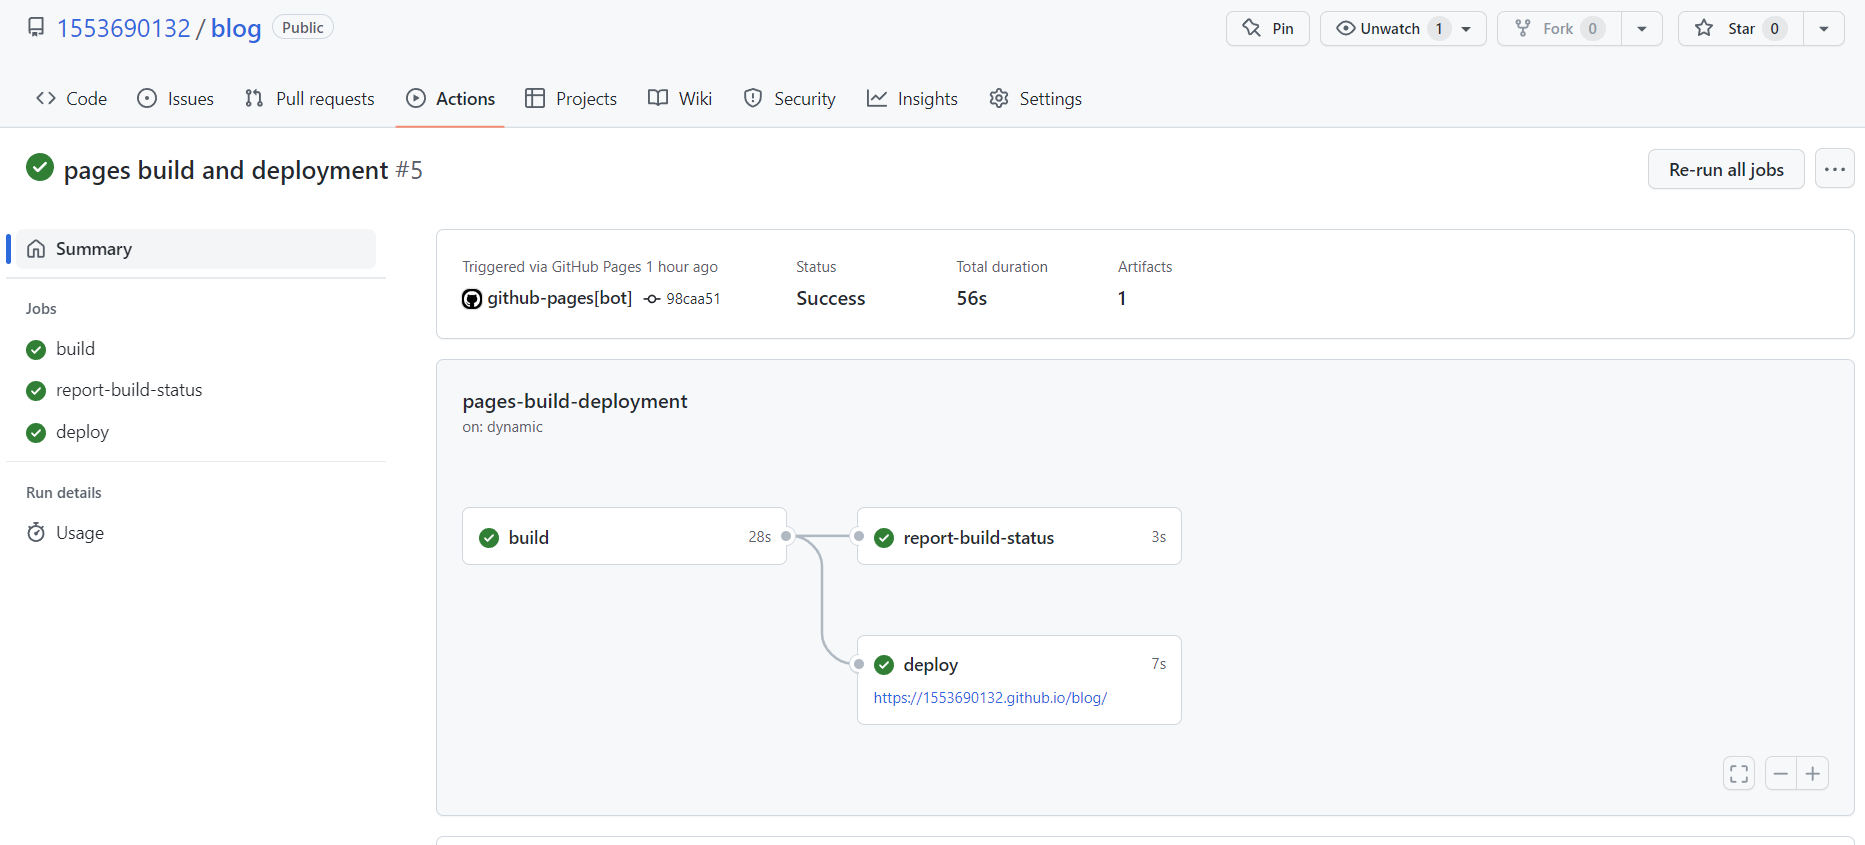Click the Actions play icon

[x=416, y=98]
